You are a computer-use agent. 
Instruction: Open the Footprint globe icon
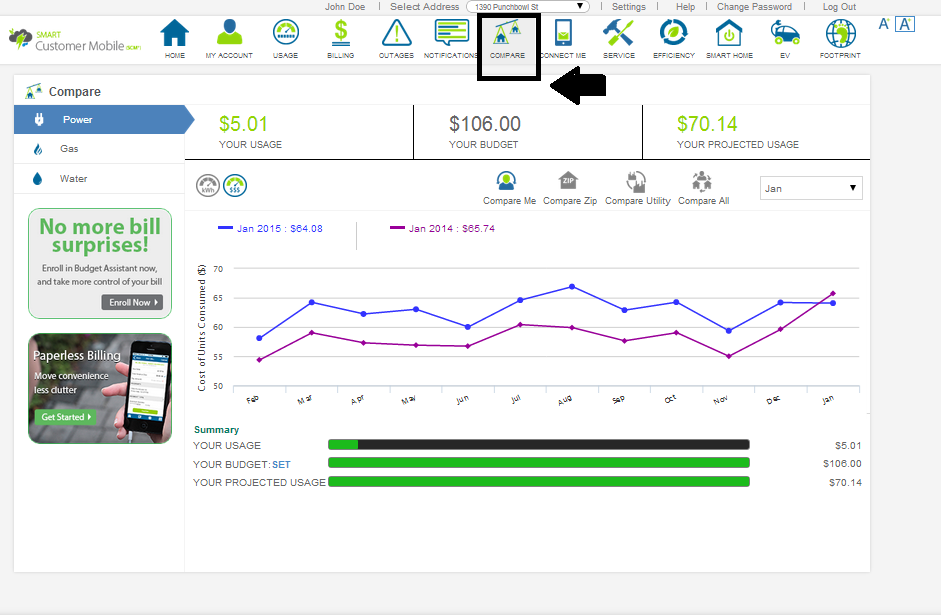coord(840,36)
